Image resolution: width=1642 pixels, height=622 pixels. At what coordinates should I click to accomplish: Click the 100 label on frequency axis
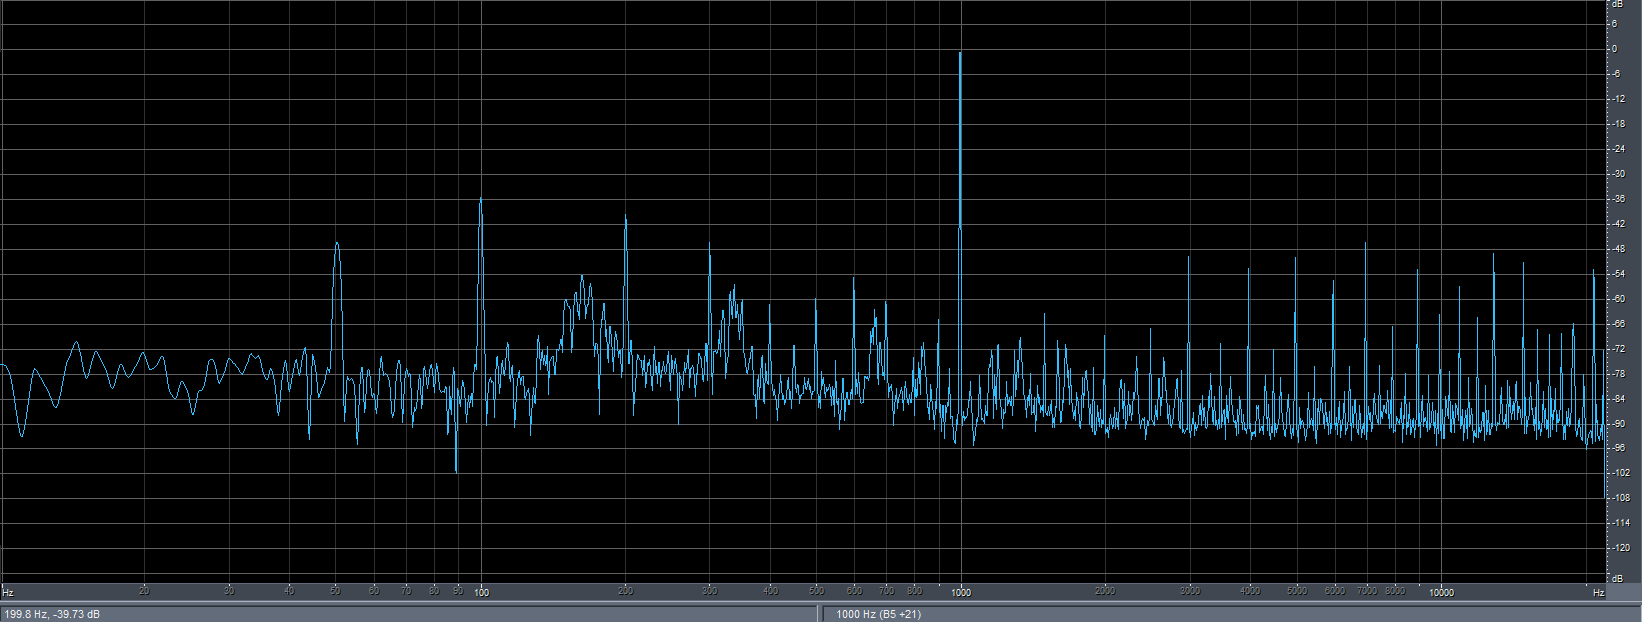[x=481, y=592]
